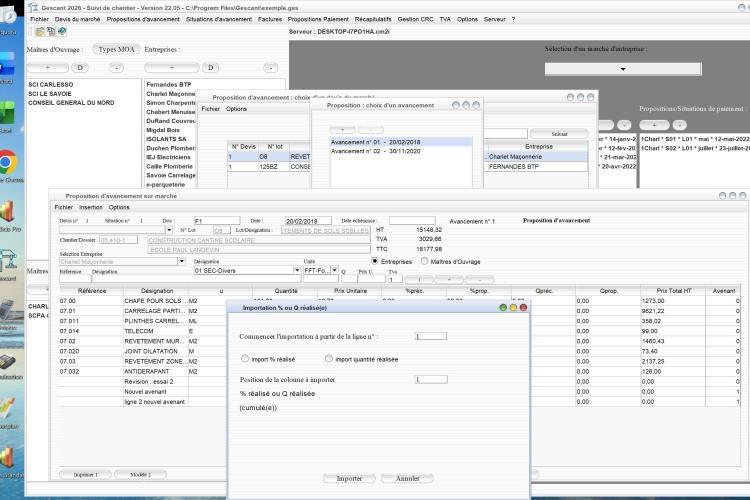
Task: Select SCI LE SAVOIE in Maîtres d'Ouvrage list
Action: tap(50, 93)
